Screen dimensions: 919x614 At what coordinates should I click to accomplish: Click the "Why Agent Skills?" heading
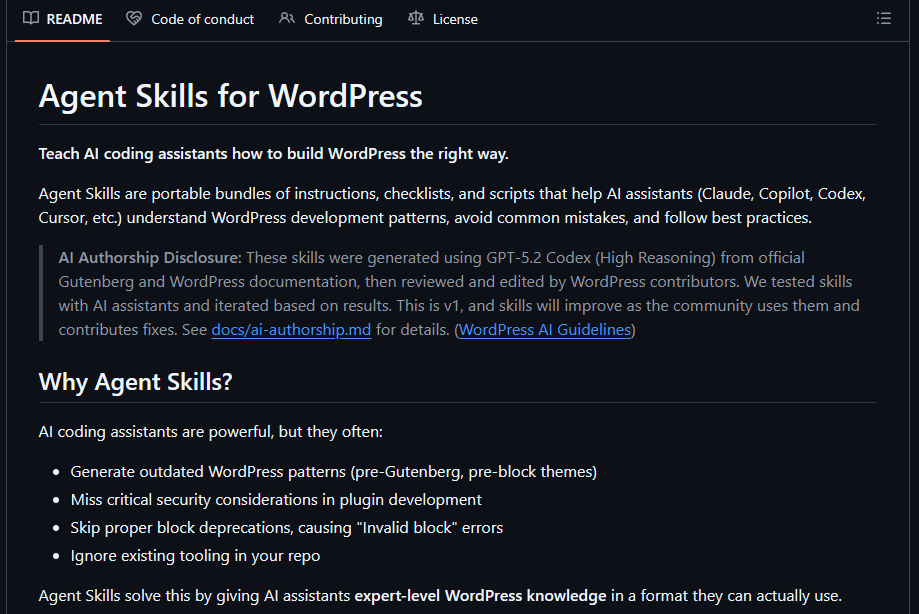[x=135, y=381]
